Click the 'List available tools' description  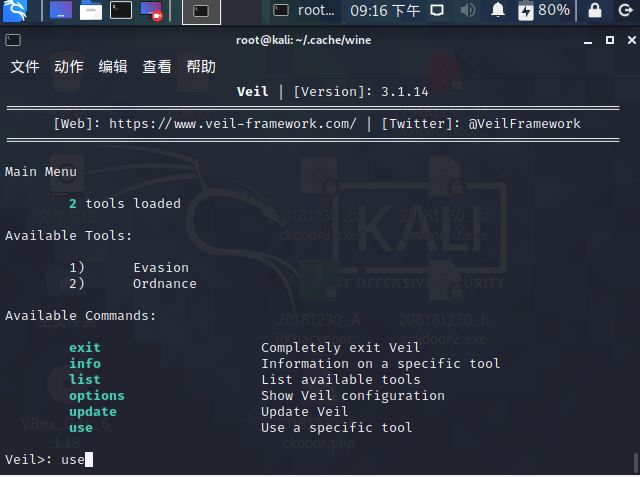[341, 379]
